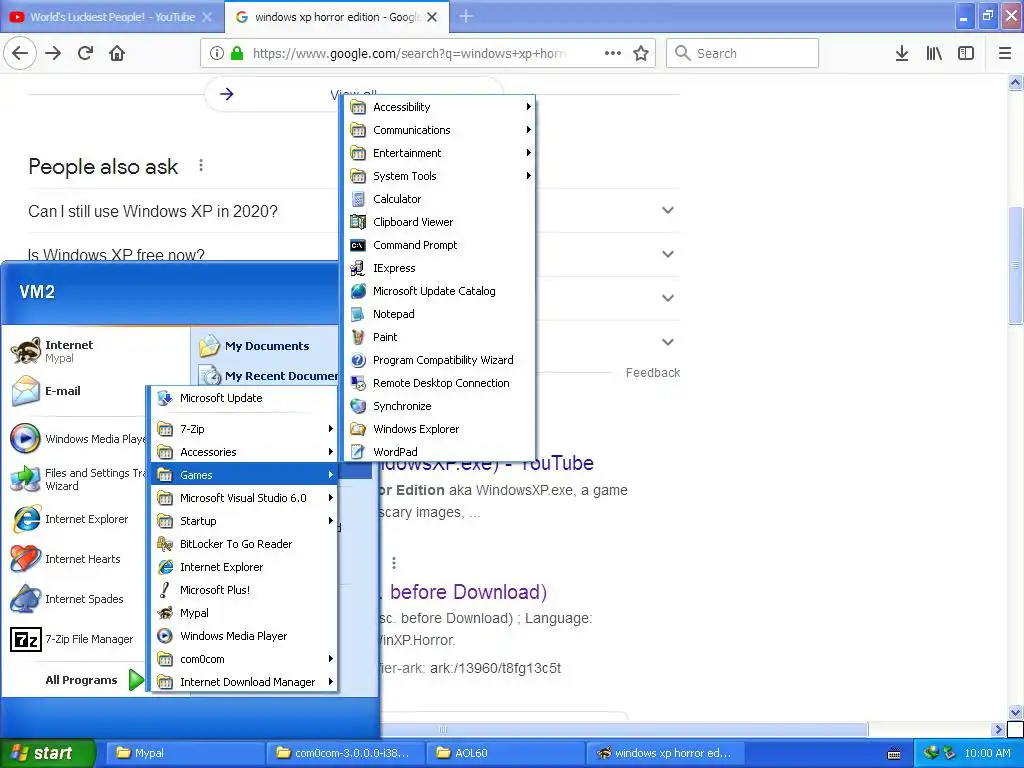Open Internet Spades game
Viewport: 1024px width, 768px height.
(75, 599)
